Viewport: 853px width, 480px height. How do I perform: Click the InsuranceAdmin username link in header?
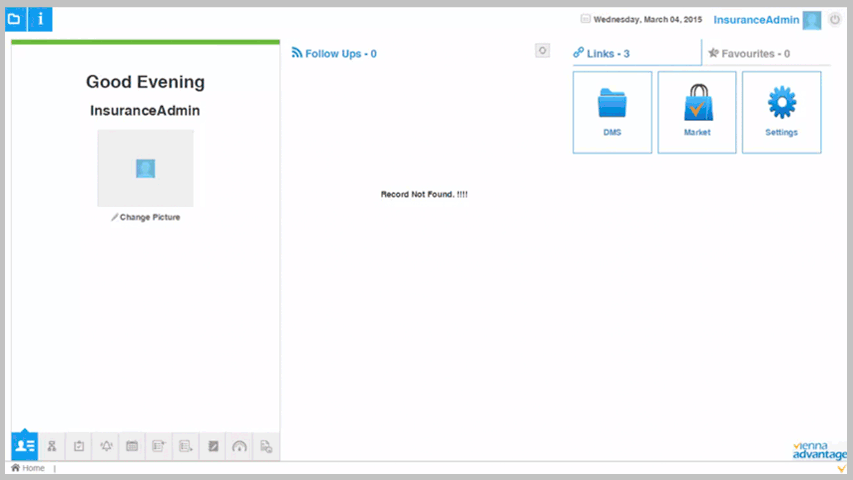coord(756,20)
